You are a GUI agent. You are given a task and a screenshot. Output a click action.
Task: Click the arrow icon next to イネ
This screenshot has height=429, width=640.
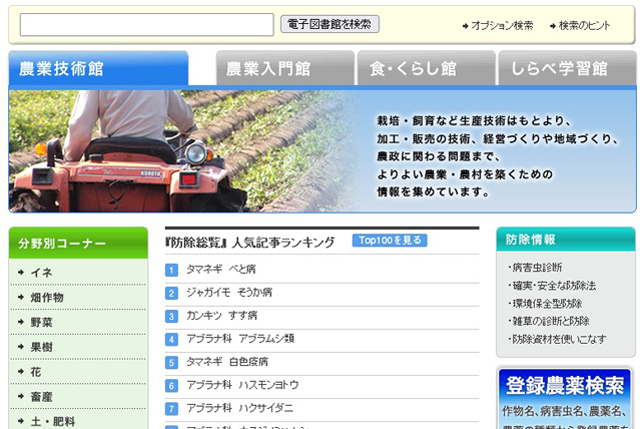[x=20, y=272]
